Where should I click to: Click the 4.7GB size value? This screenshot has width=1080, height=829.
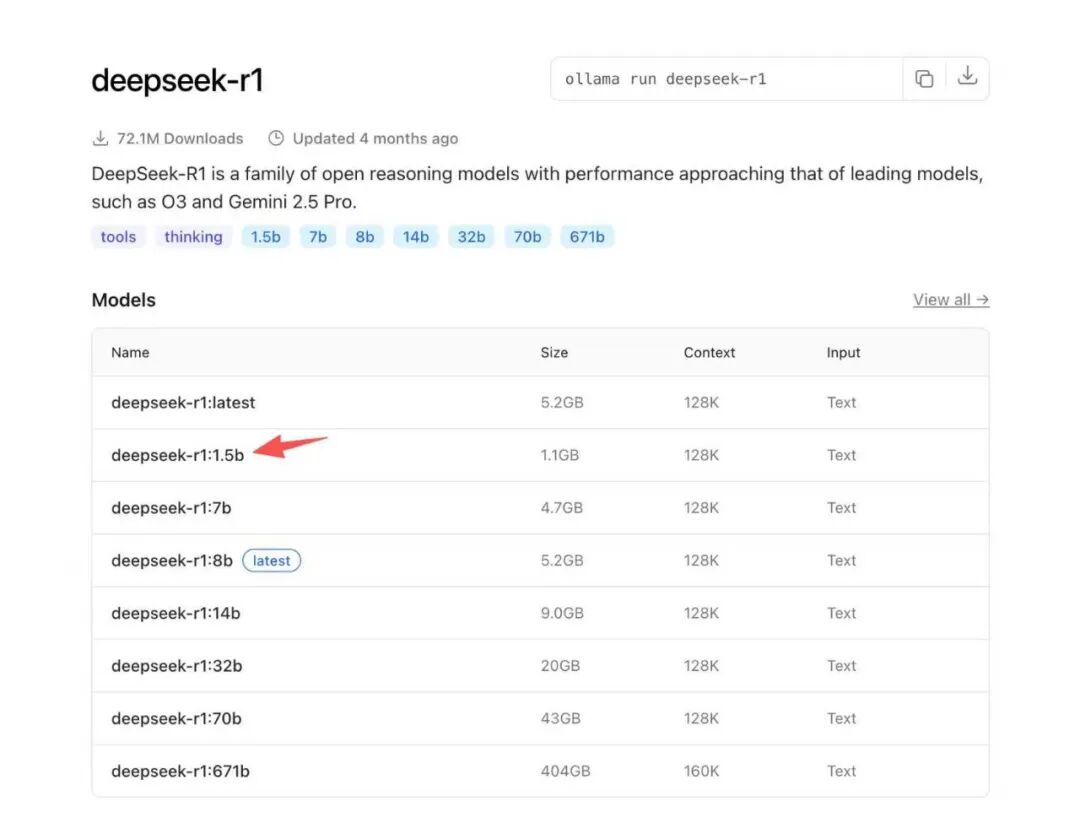(561, 508)
